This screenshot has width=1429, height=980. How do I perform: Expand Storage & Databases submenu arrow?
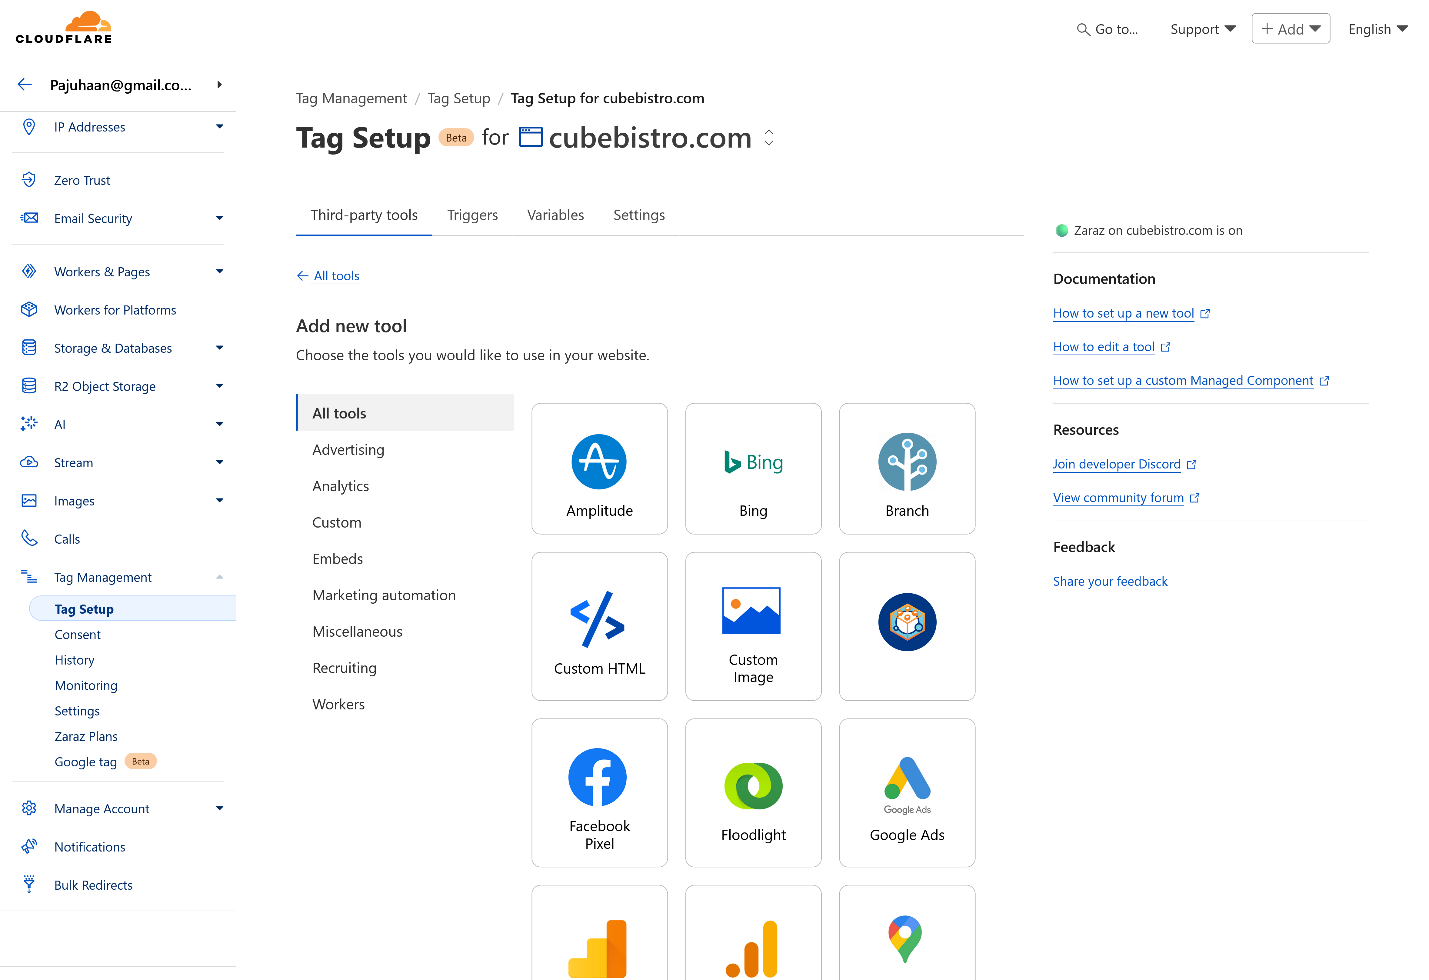click(x=219, y=348)
